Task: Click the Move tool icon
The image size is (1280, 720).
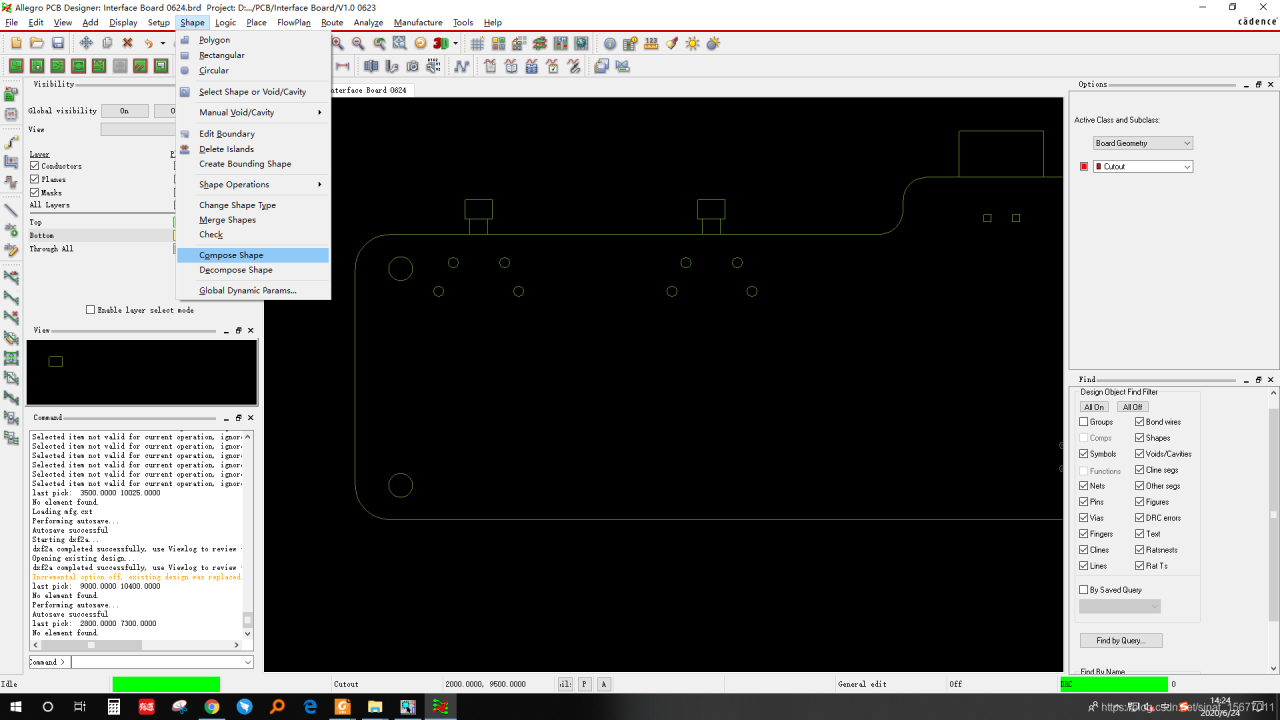Action: [86, 43]
